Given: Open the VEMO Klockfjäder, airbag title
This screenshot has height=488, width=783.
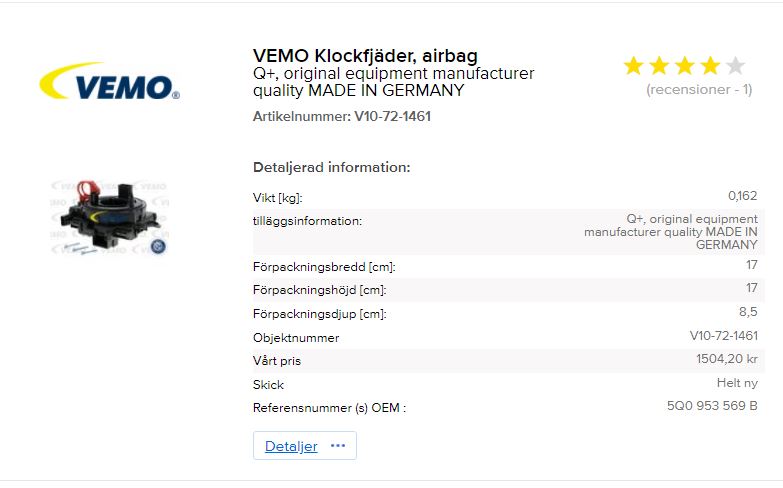Looking at the screenshot, I should (x=365, y=55).
